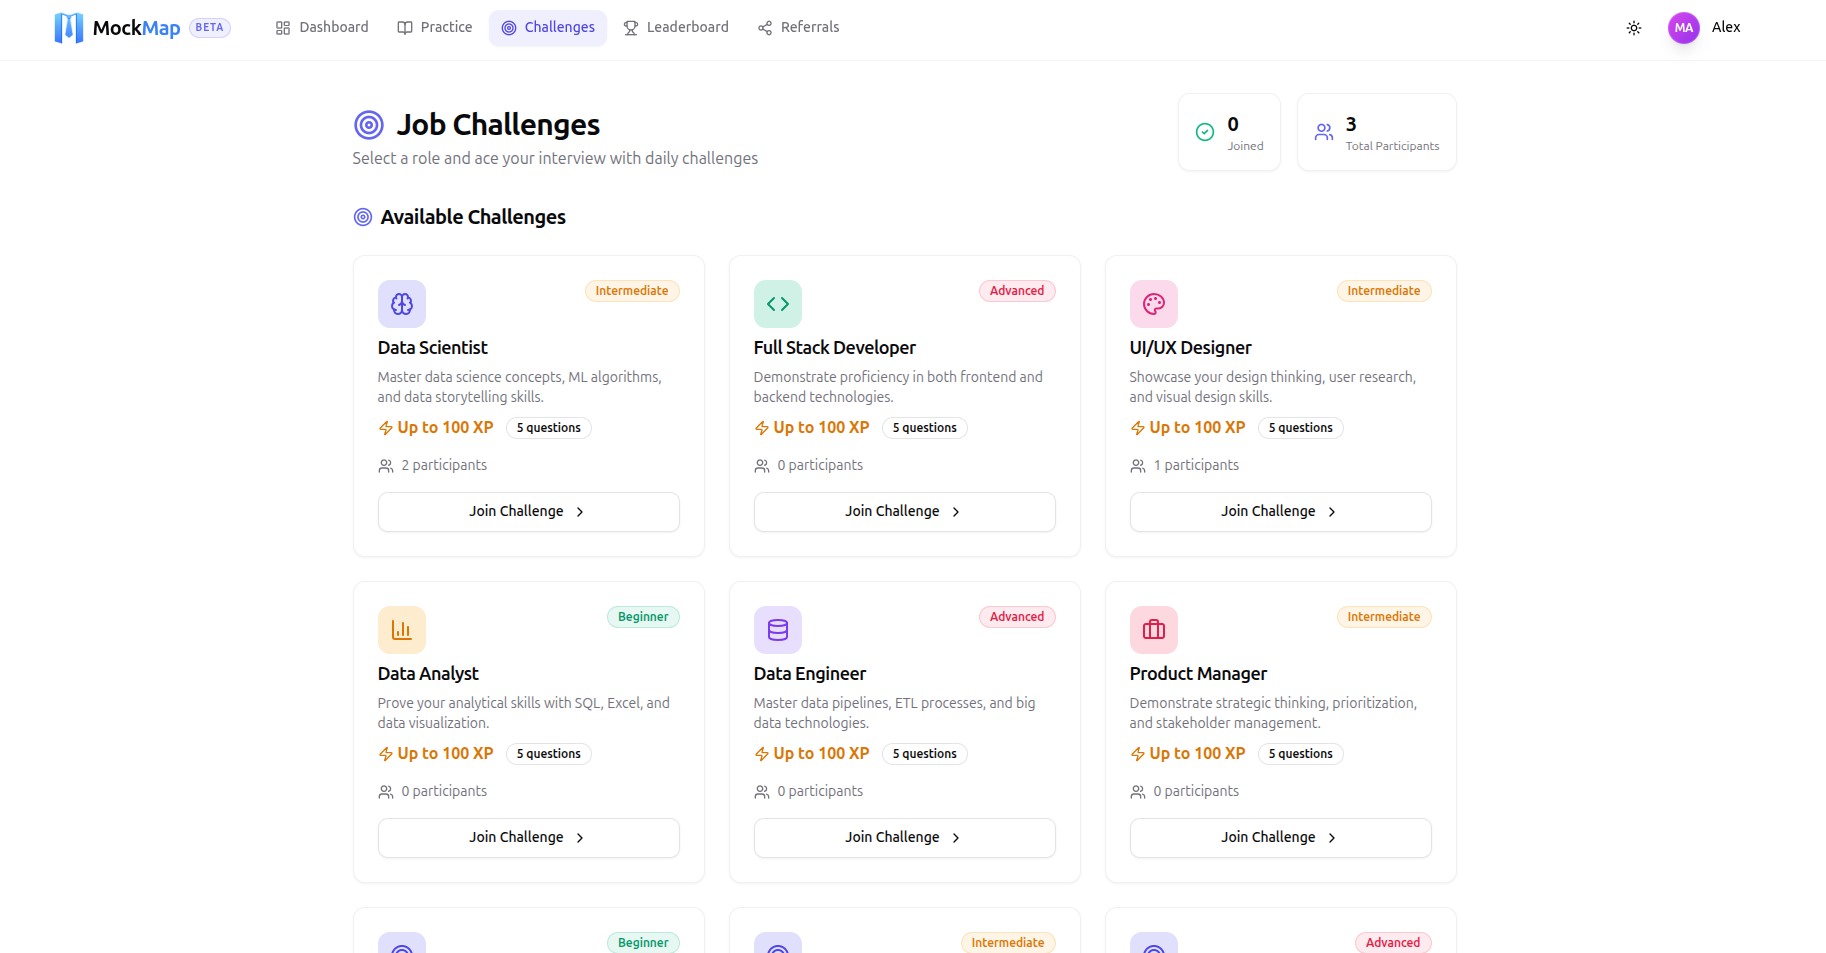This screenshot has width=1826, height=953.
Task: Click the Product Manager participants icon
Action: pyautogui.click(x=1138, y=792)
